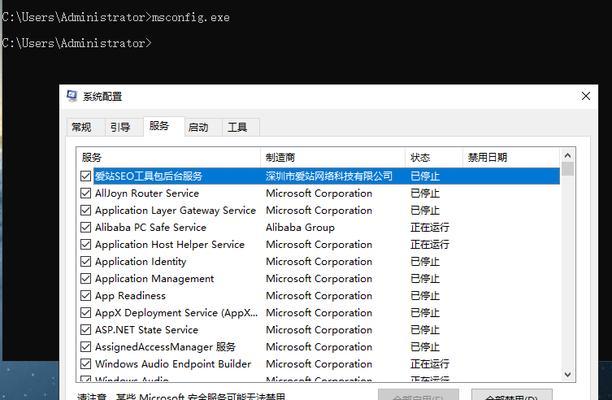Click 正在运行 status of Windows Audio Endpoint Builder
Screen dimensions: 612x400
(430, 364)
